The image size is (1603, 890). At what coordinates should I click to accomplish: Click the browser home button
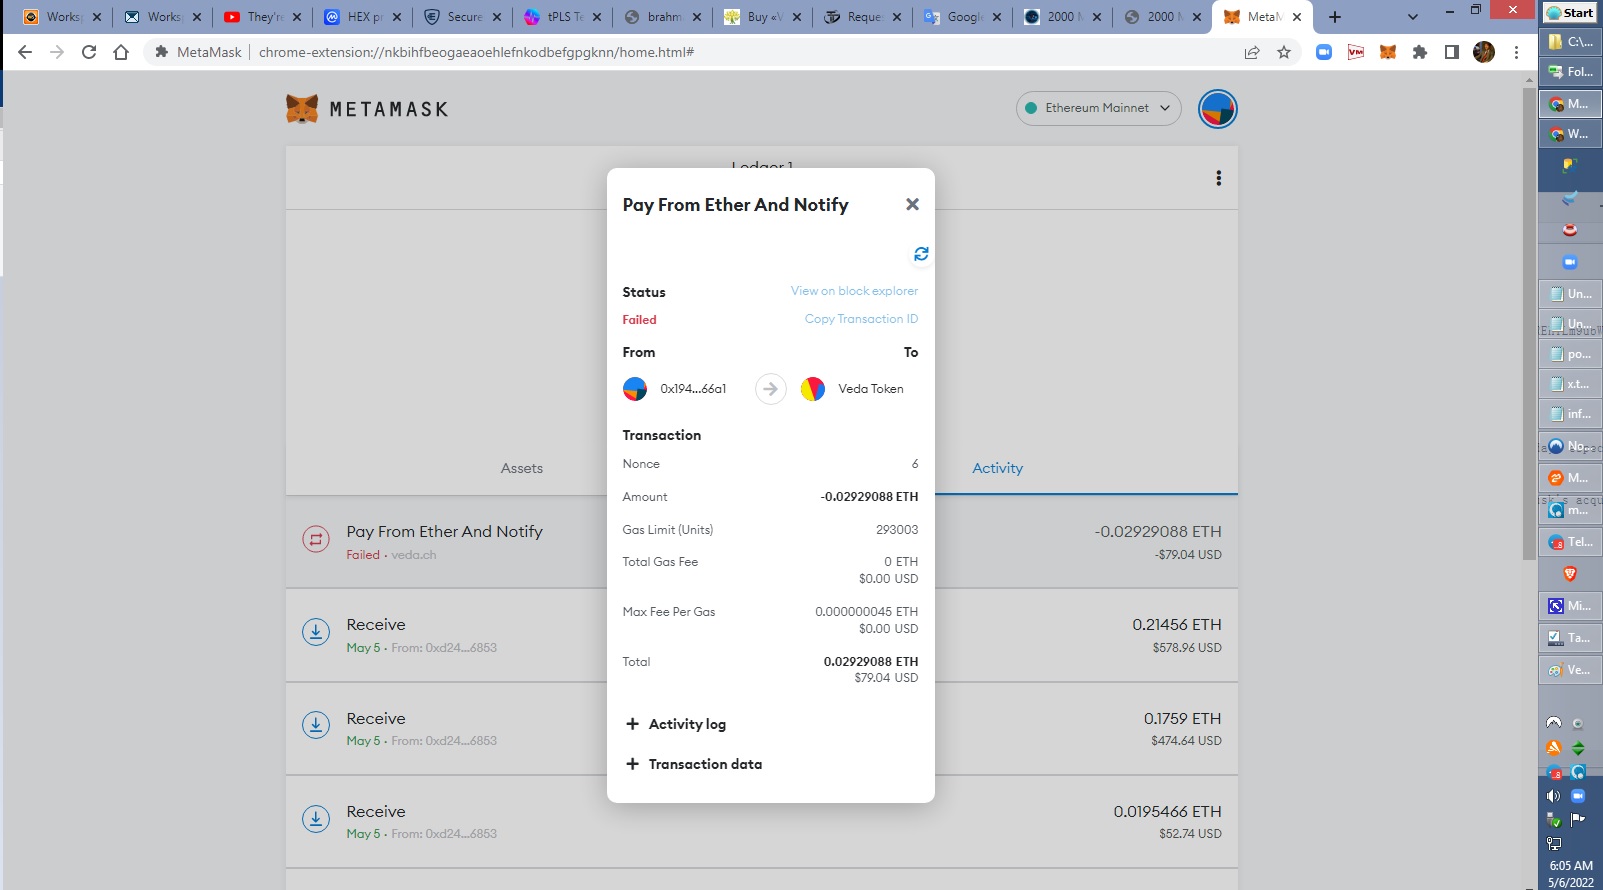click(121, 52)
